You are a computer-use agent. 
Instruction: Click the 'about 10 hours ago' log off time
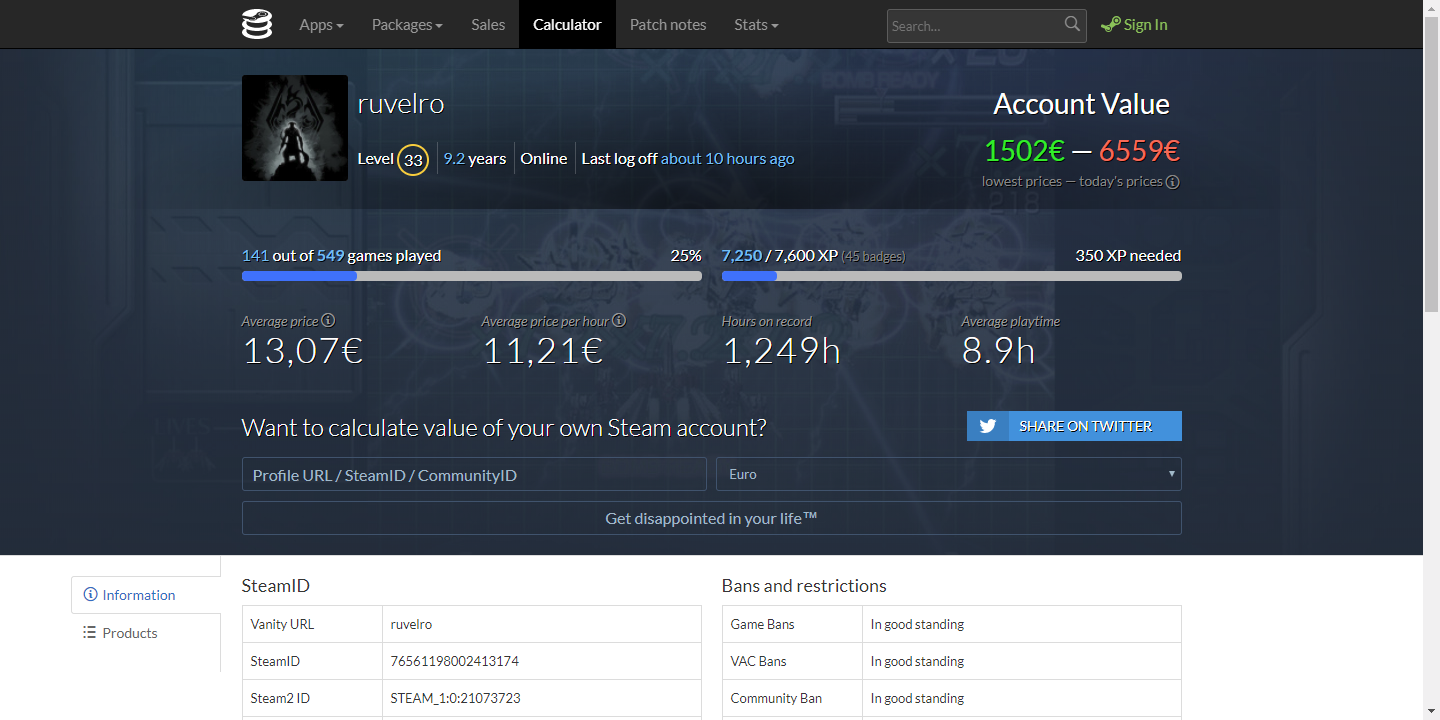tap(728, 158)
